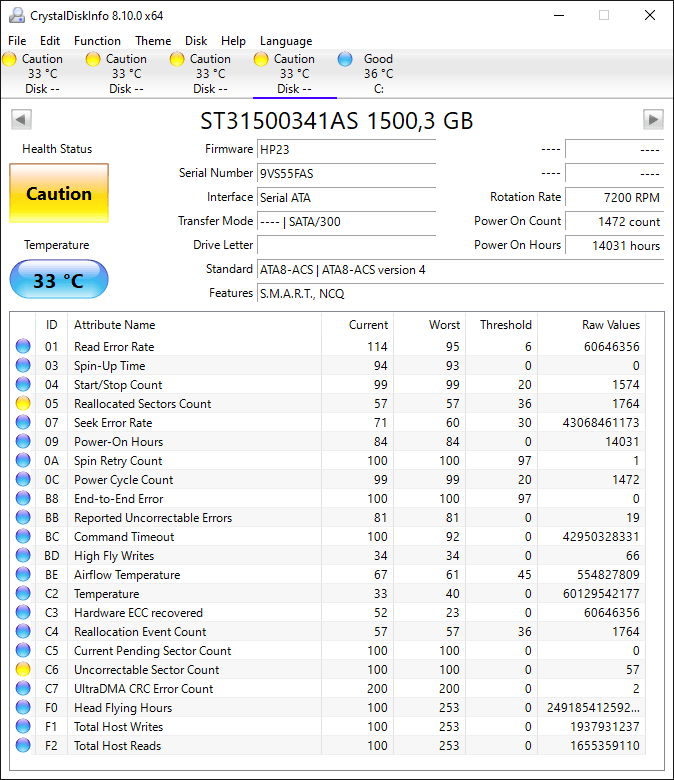Screen dimensions: 674x780
Task: Open the Help menu
Action: click(233, 41)
